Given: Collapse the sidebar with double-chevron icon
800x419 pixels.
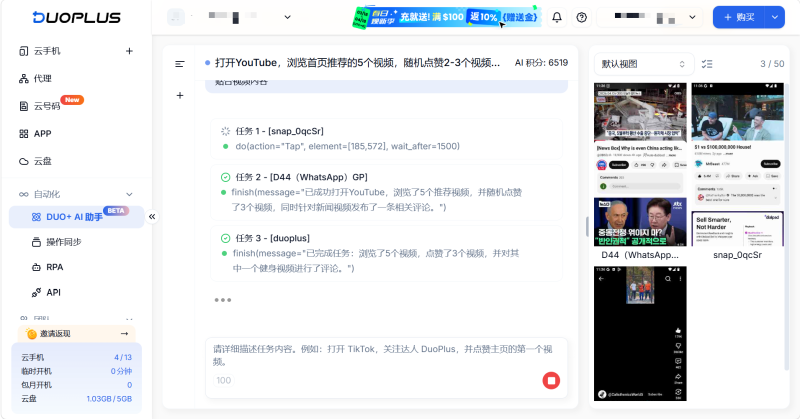Looking at the screenshot, I should pyautogui.click(x=152, y=216).
